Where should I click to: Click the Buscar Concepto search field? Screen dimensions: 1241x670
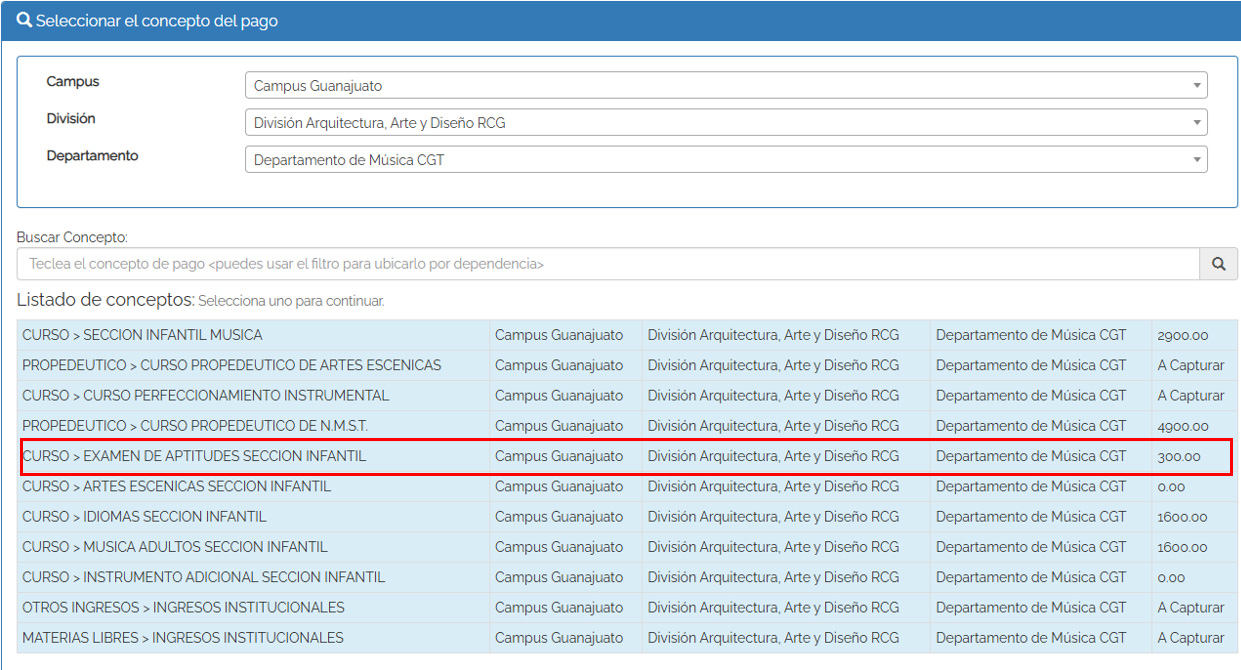(x=607, y=264)
